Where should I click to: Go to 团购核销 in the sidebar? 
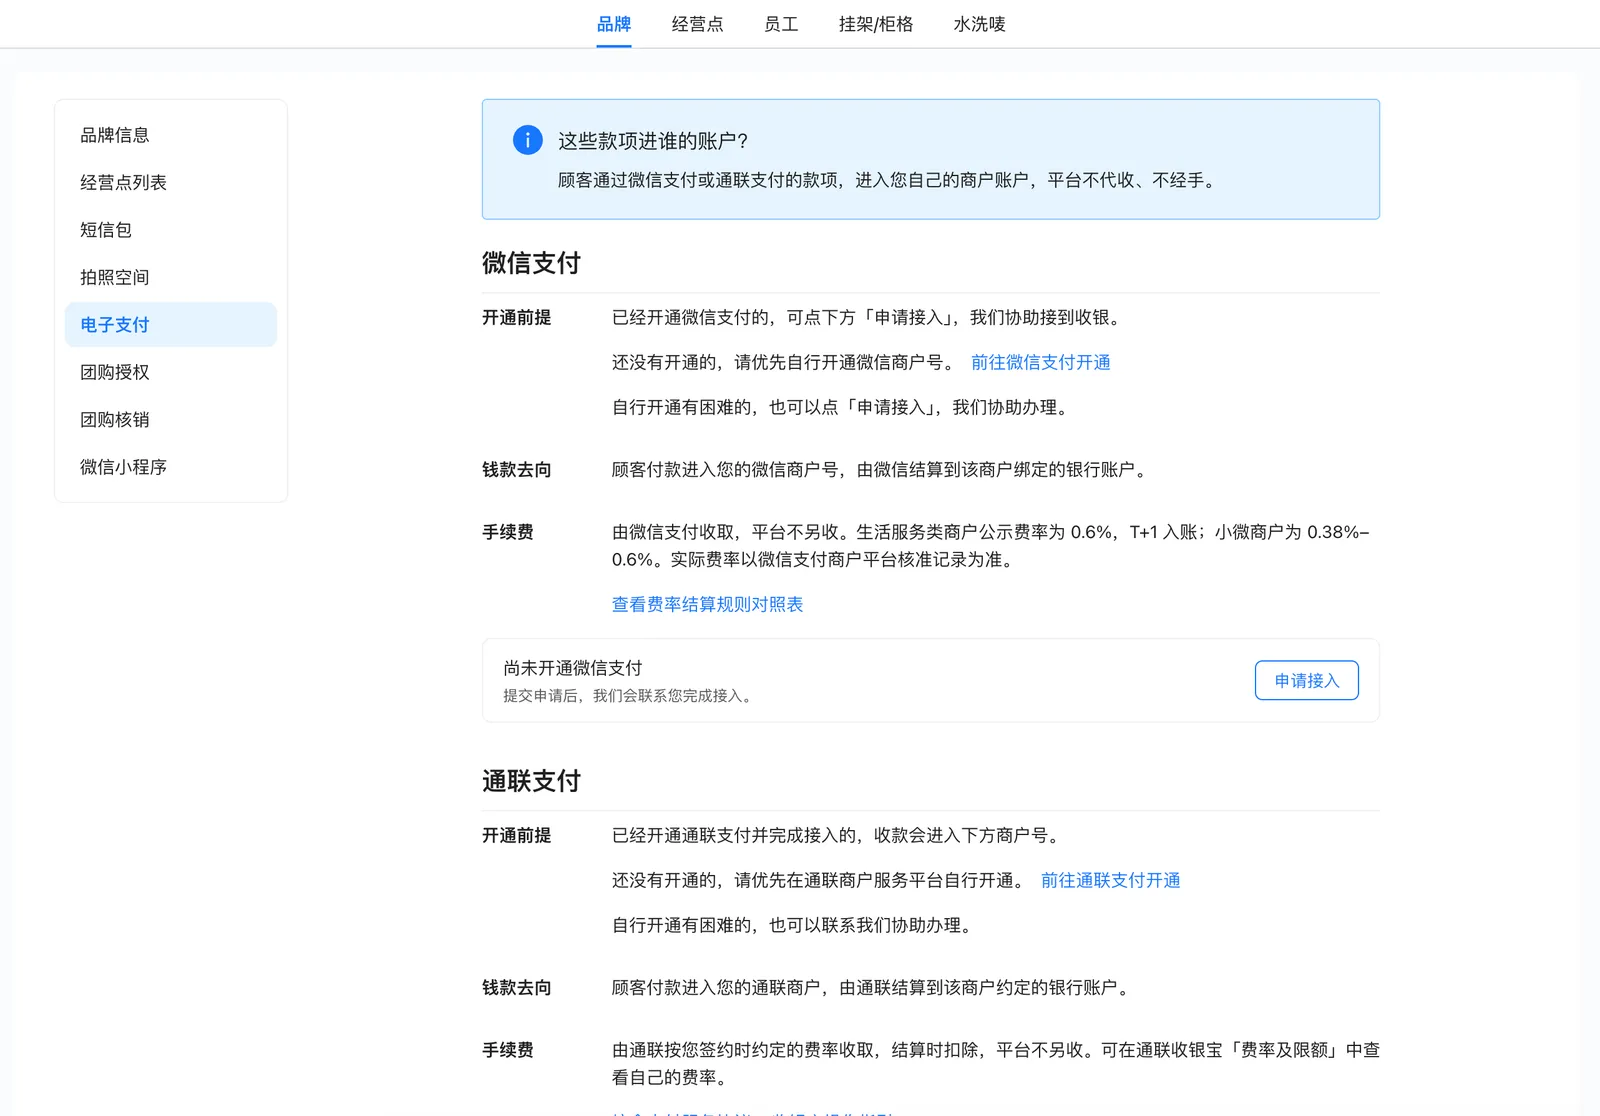click(x=171, y=420)
